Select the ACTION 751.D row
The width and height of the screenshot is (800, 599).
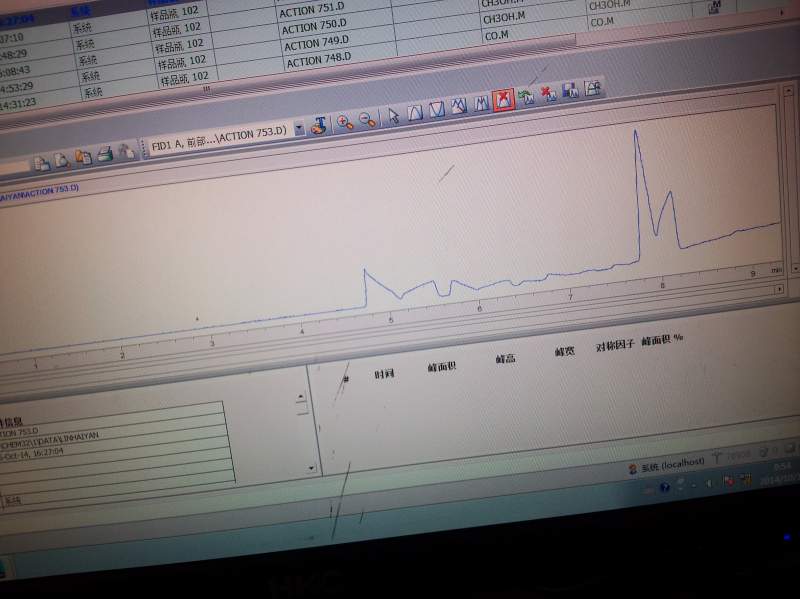312,10
